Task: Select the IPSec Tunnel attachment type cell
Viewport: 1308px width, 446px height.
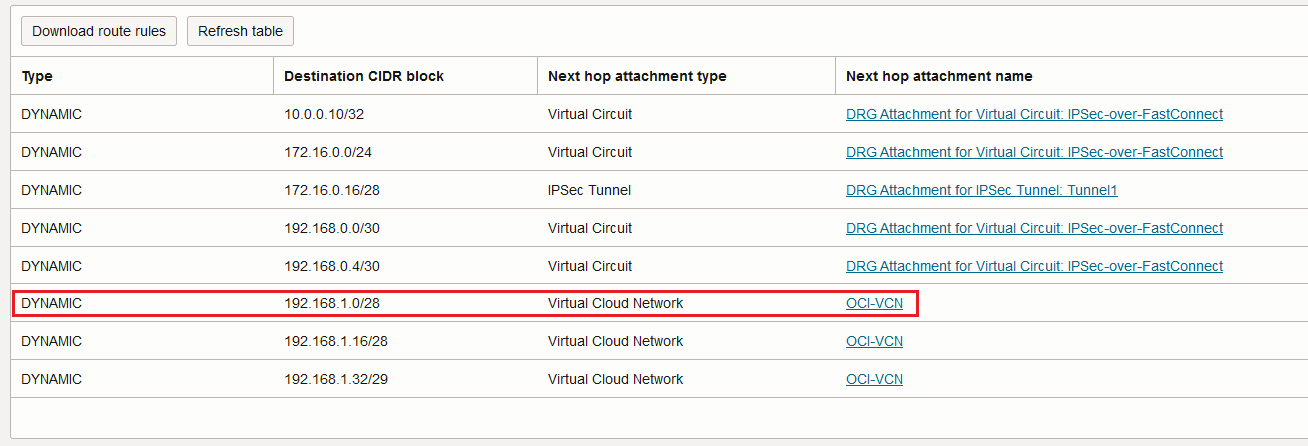Action: [x=589, y=190]
